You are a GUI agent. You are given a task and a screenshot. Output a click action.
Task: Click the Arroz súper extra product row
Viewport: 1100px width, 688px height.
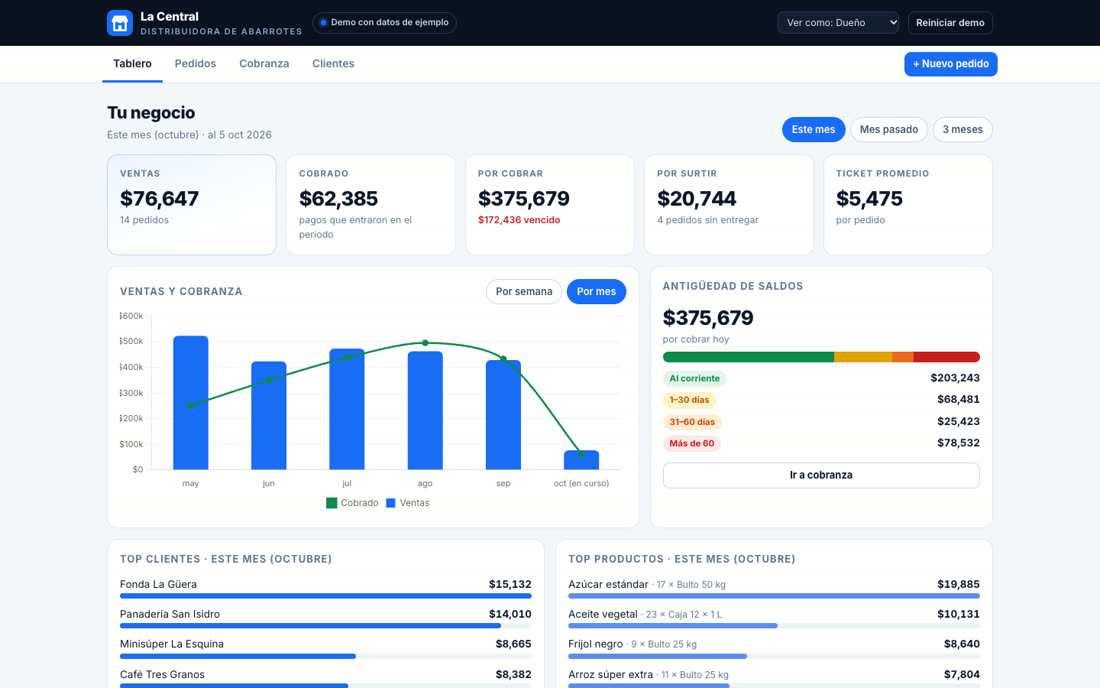pos(774,678)
